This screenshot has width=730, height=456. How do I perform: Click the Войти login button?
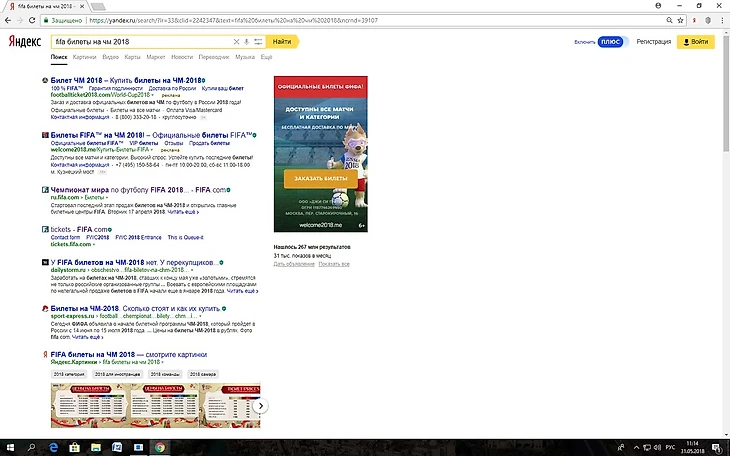click(x=696, y=41)
